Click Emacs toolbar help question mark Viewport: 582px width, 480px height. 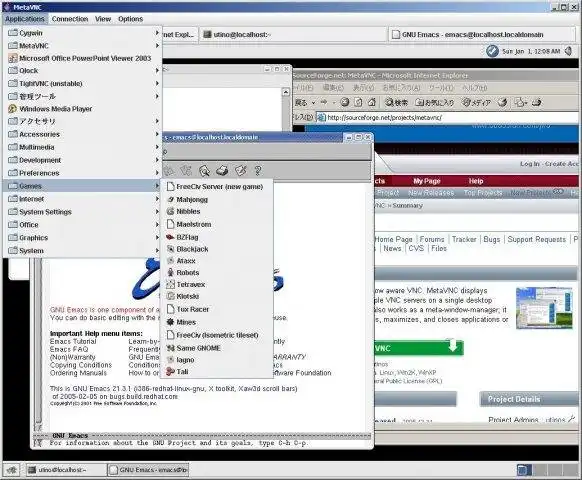tap(258, 171)
